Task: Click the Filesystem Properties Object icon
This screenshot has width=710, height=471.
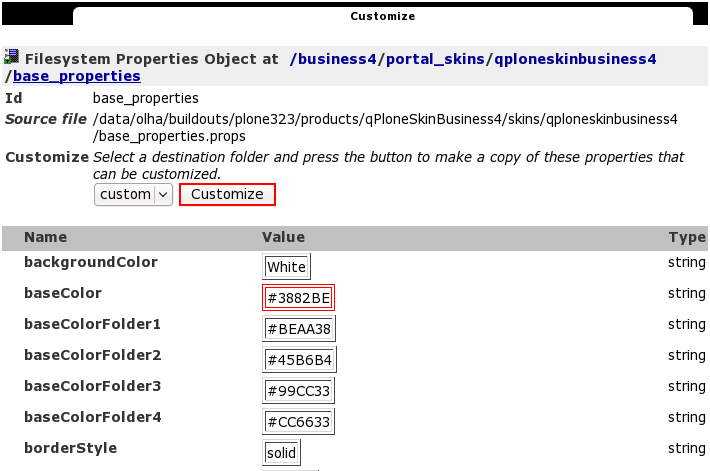Action: 12,58
